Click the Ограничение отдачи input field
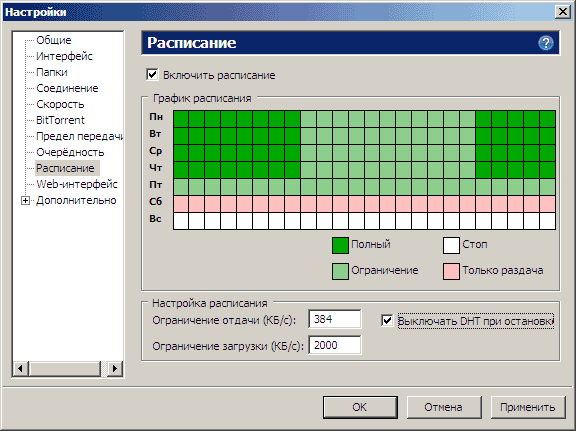The width and height of the screenshot is (576, 431). click(335, 319)
